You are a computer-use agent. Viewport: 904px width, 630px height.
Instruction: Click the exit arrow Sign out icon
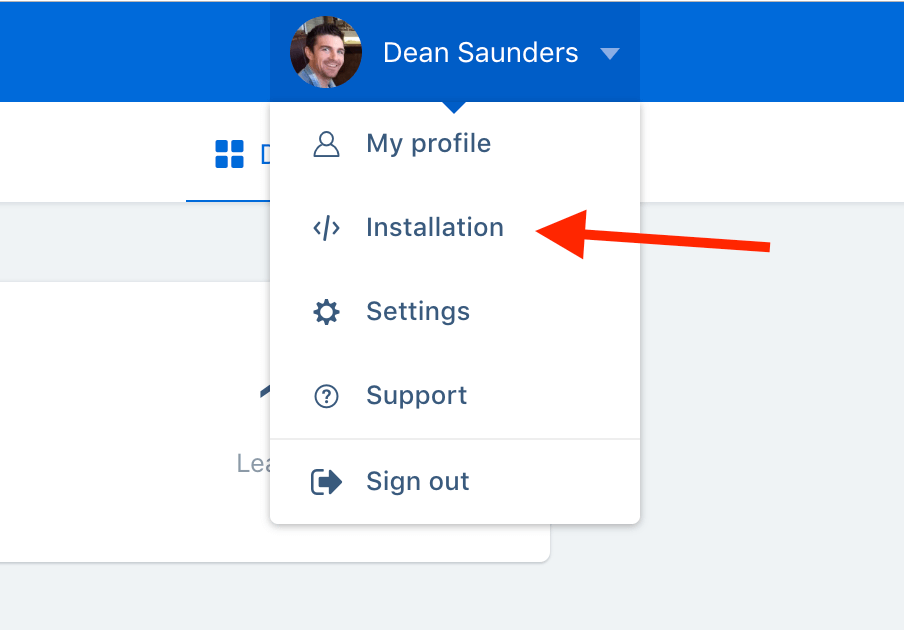click(x=326, y=482)
